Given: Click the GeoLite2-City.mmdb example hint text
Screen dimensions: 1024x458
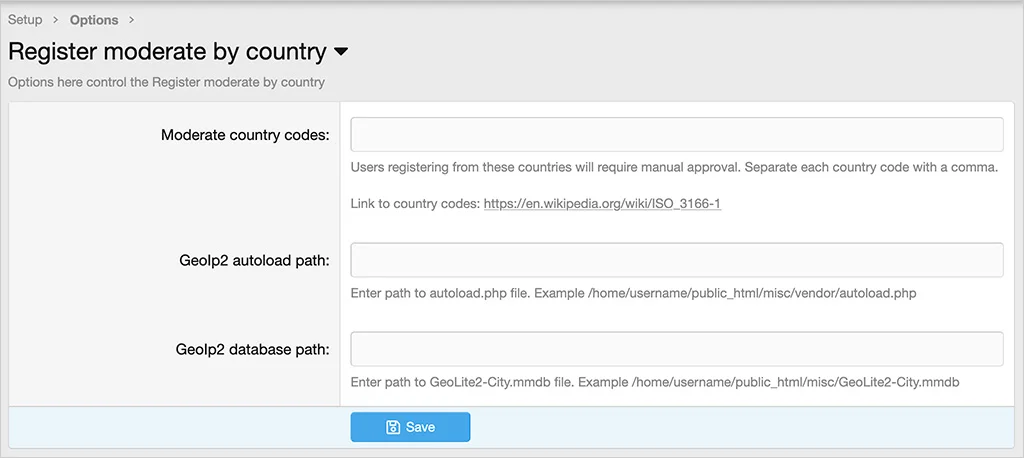Looking at the screenshot, I should 655,383.
